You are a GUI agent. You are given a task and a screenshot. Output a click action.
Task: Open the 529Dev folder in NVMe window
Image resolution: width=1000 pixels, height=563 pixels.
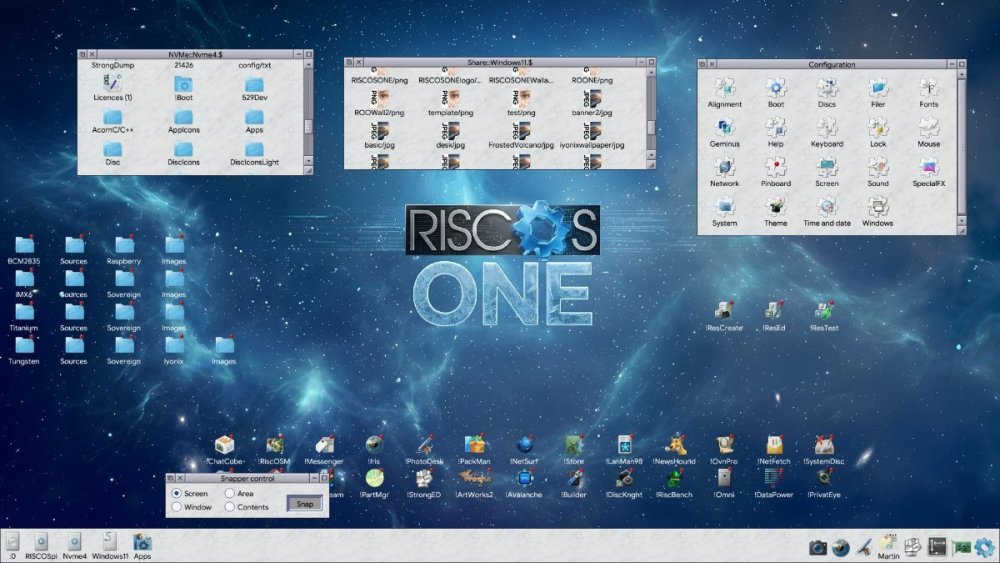click(254, 88)
